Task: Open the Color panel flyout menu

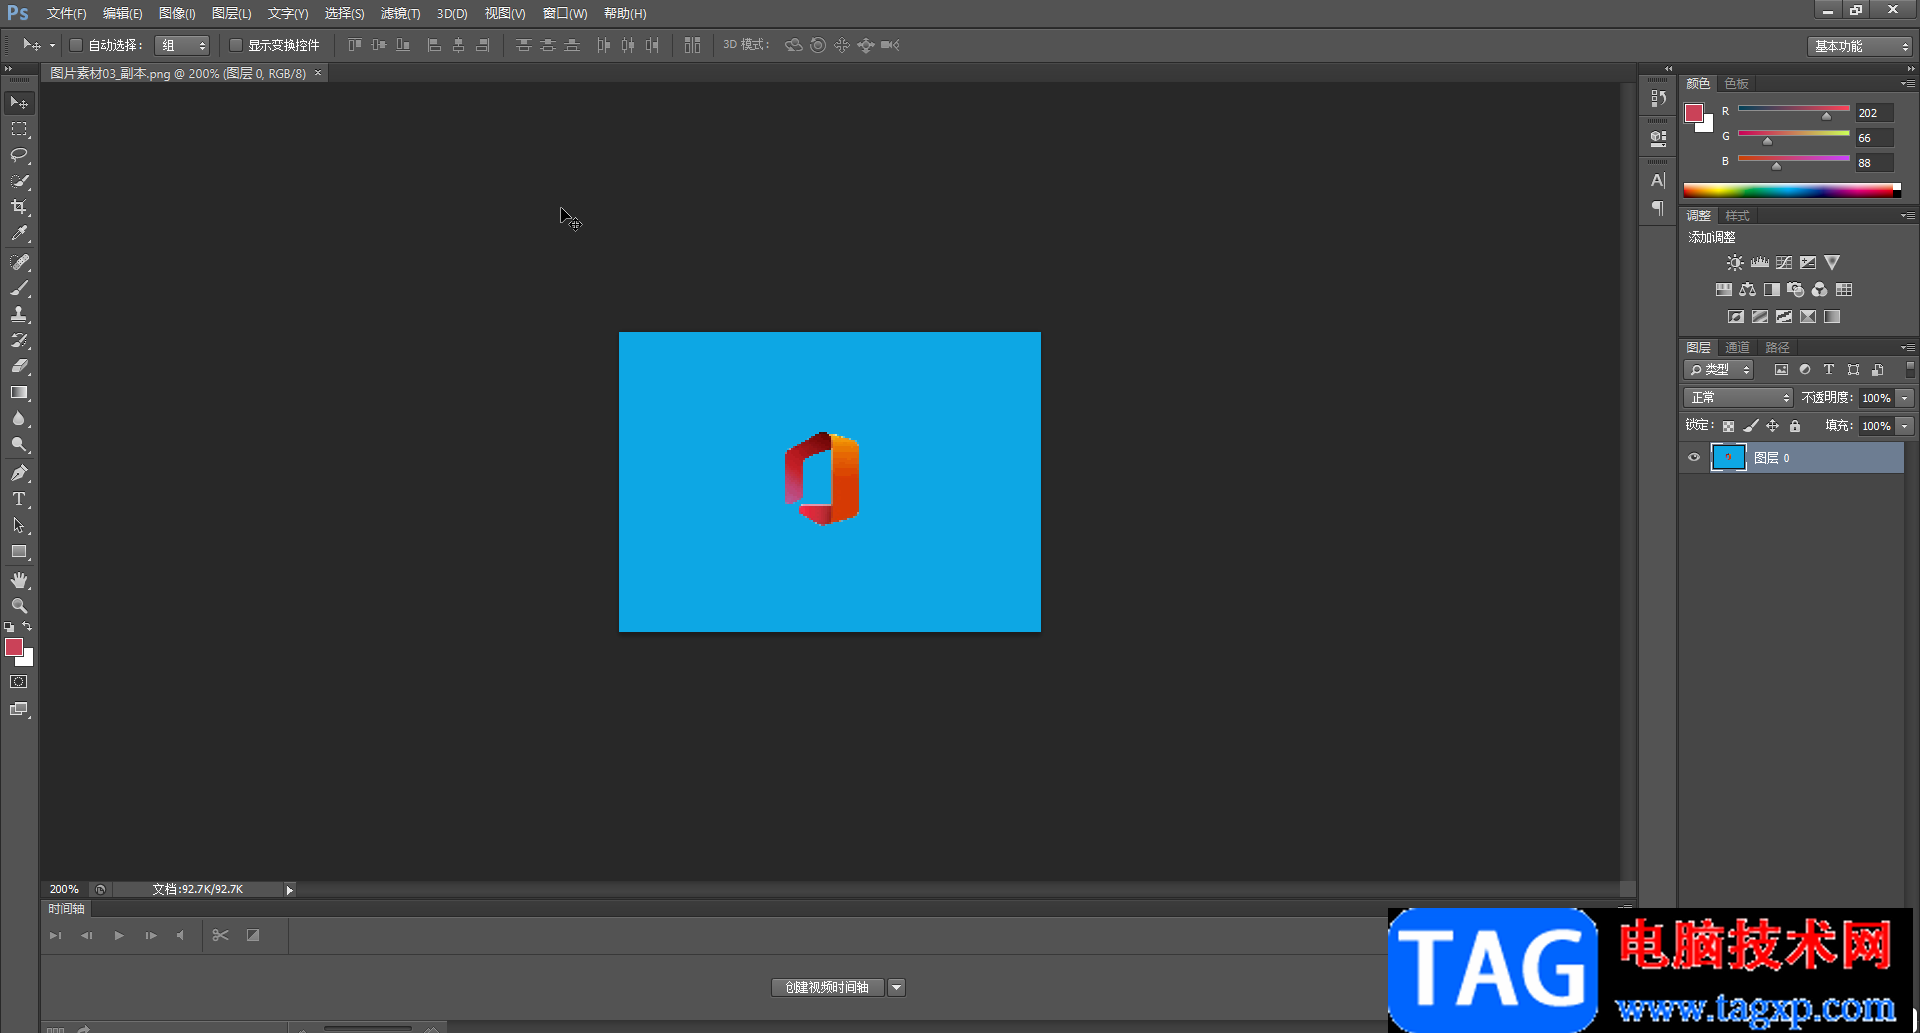Action: 1907,84
